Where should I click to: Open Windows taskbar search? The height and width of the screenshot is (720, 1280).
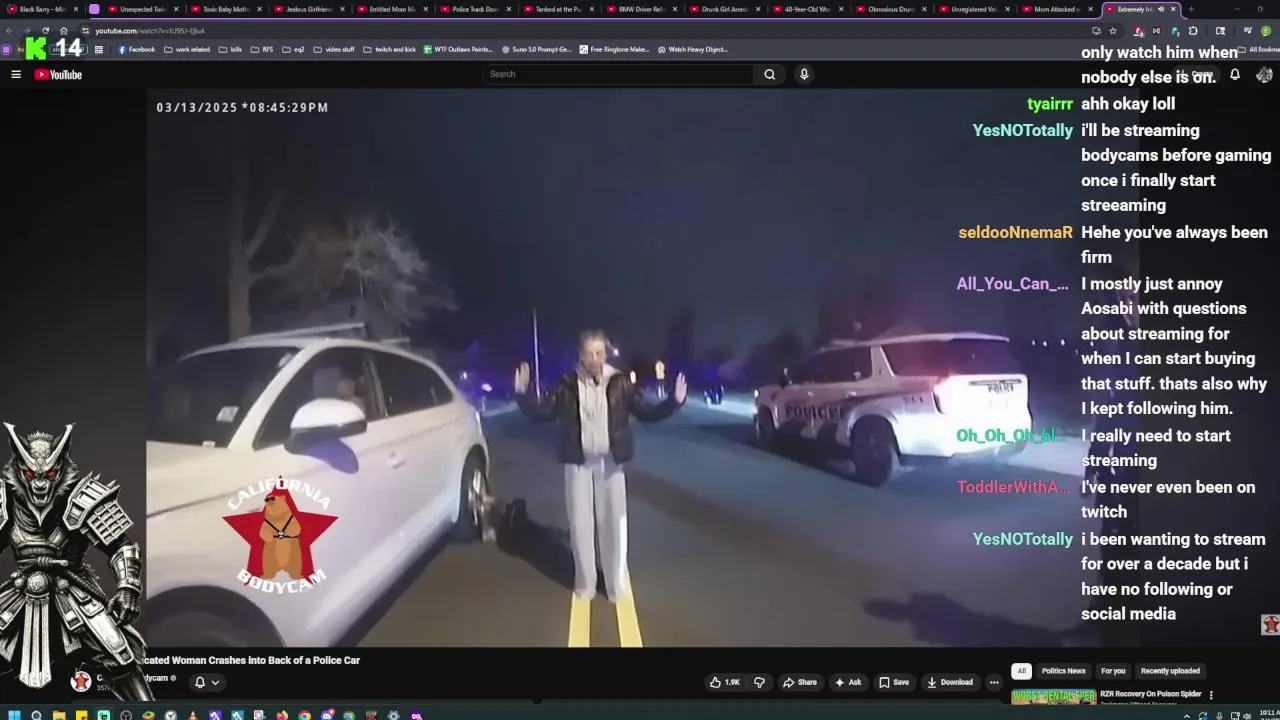point(36,715)
